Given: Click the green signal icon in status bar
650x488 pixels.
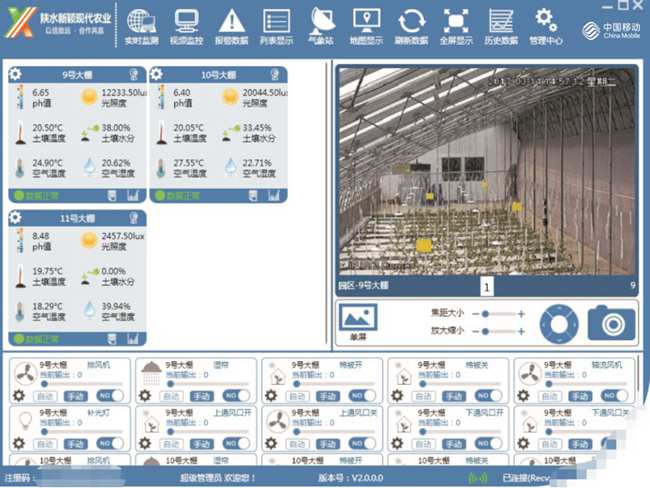Looking at the screenshot, I should [x=478, y=478].
